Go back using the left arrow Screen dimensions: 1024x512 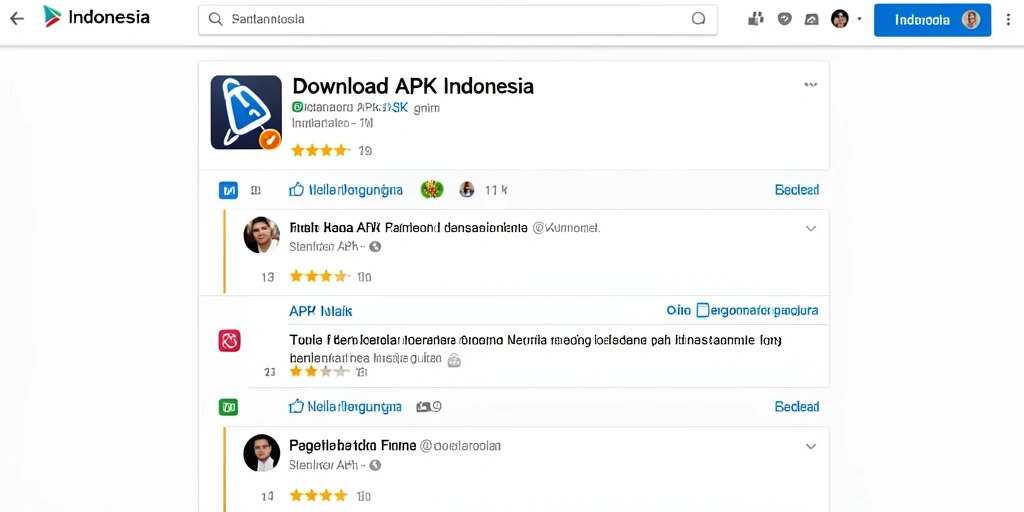16,18
